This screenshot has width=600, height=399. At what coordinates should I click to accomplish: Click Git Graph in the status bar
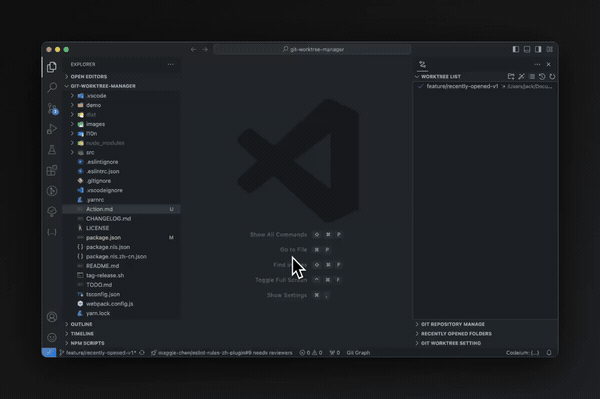[358, 353]
